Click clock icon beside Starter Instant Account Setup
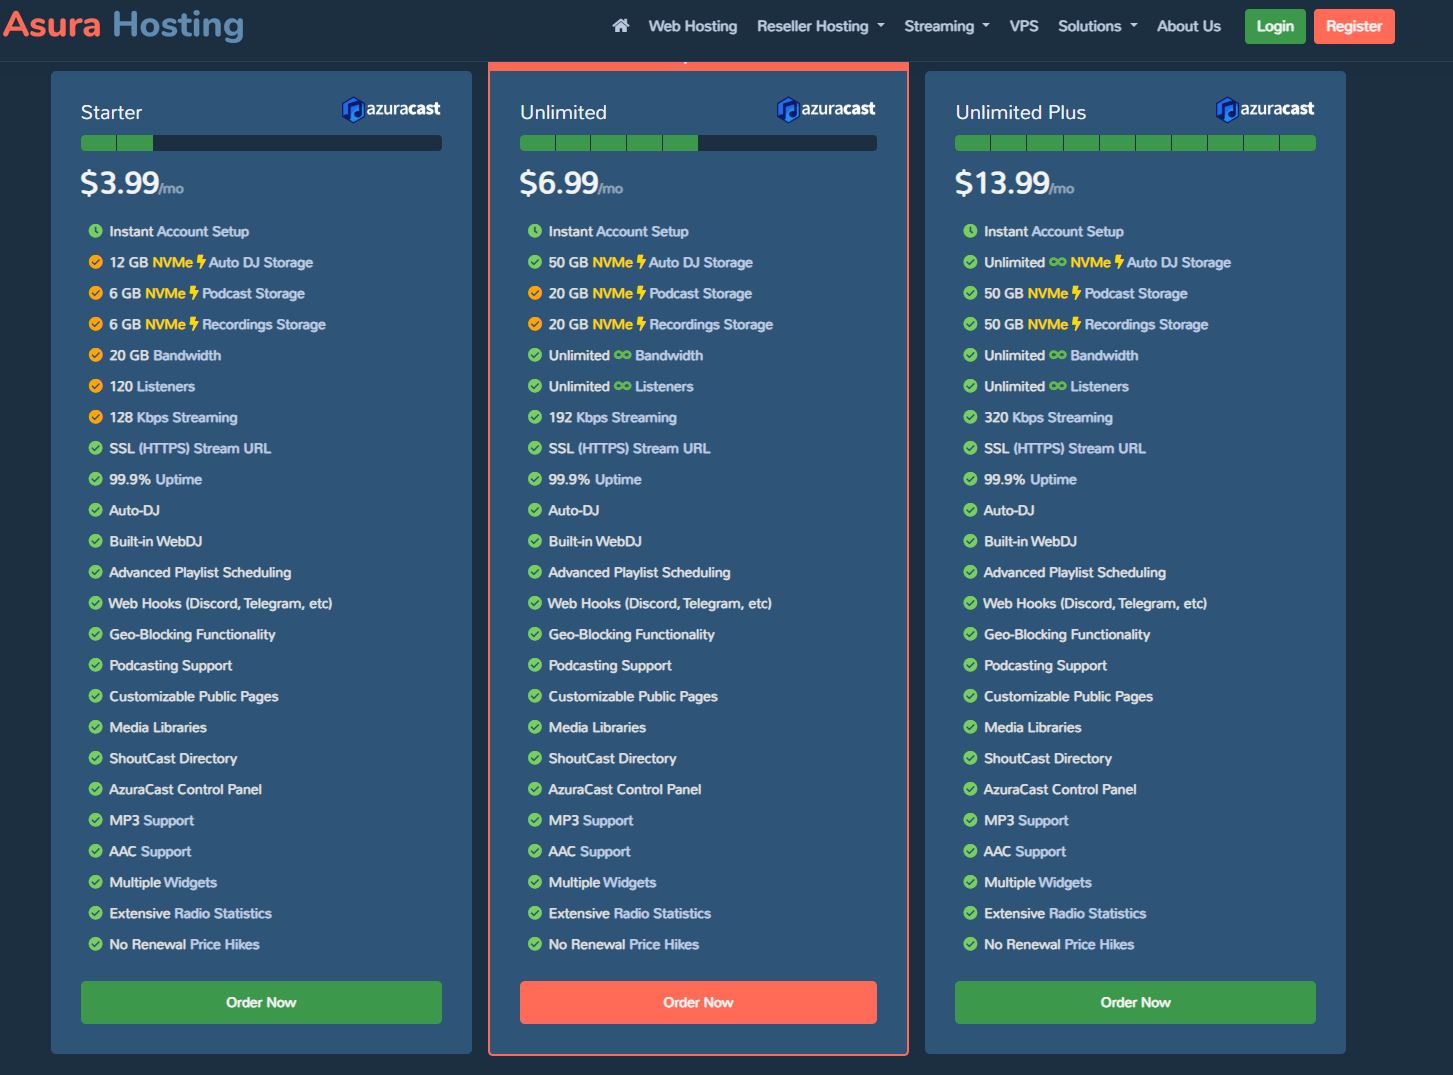Screen dimensions: 1453x1075 96,231
